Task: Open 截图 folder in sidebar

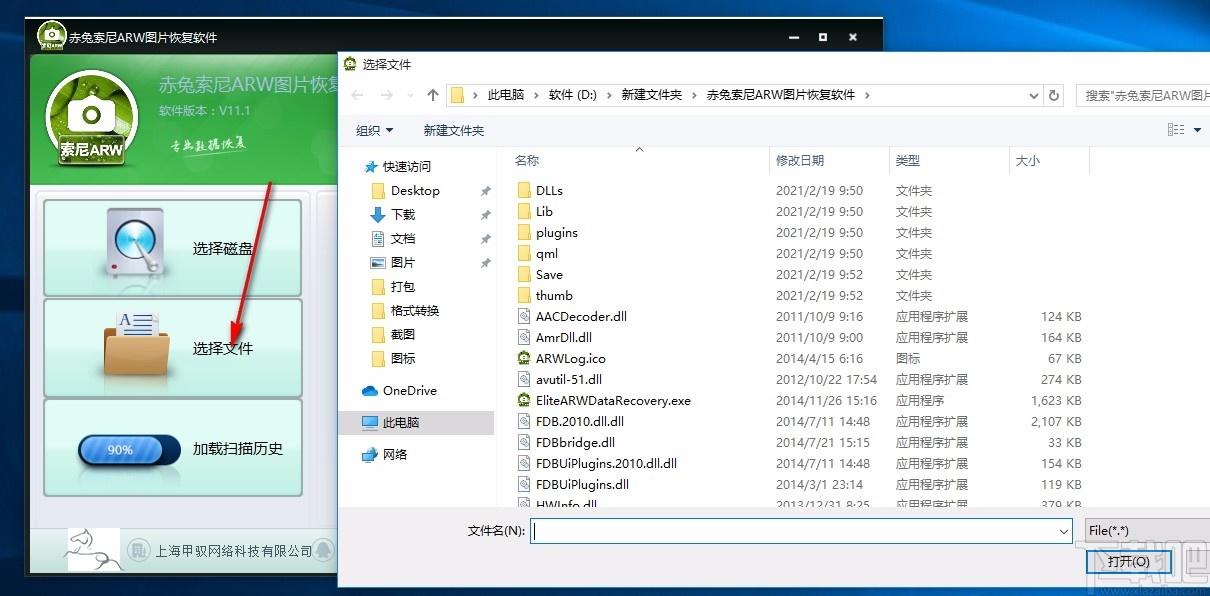Action: tap(403, 334)
